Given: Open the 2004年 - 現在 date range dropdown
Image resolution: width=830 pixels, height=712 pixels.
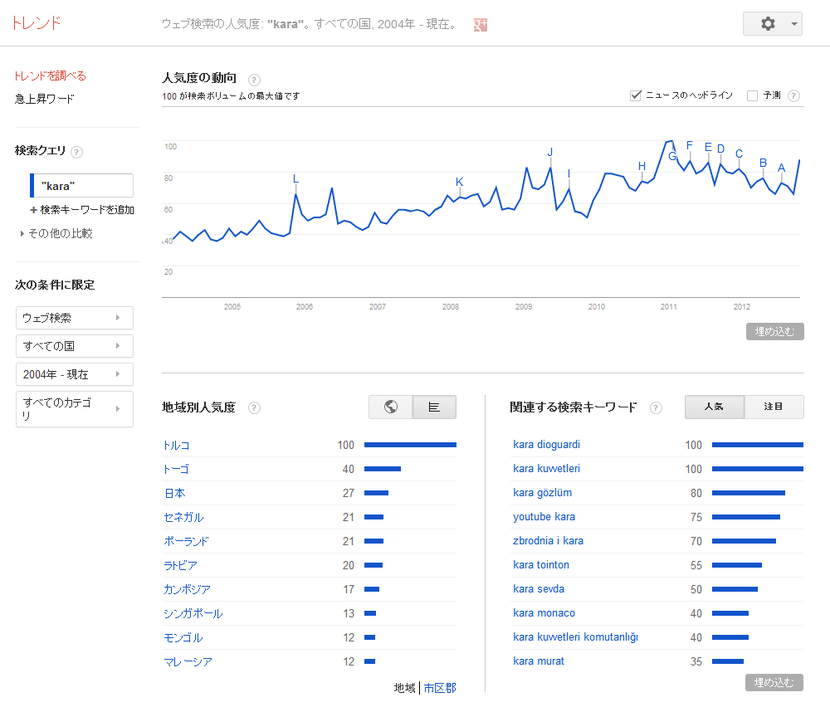Looking at the screenshot, I should (75, 374).
